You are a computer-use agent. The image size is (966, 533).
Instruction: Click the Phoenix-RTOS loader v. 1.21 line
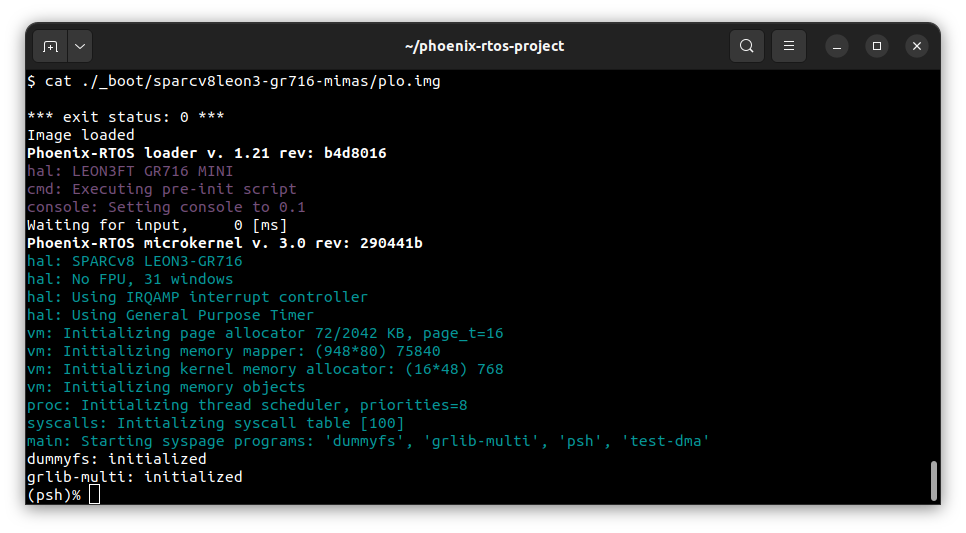click(207, 153)
